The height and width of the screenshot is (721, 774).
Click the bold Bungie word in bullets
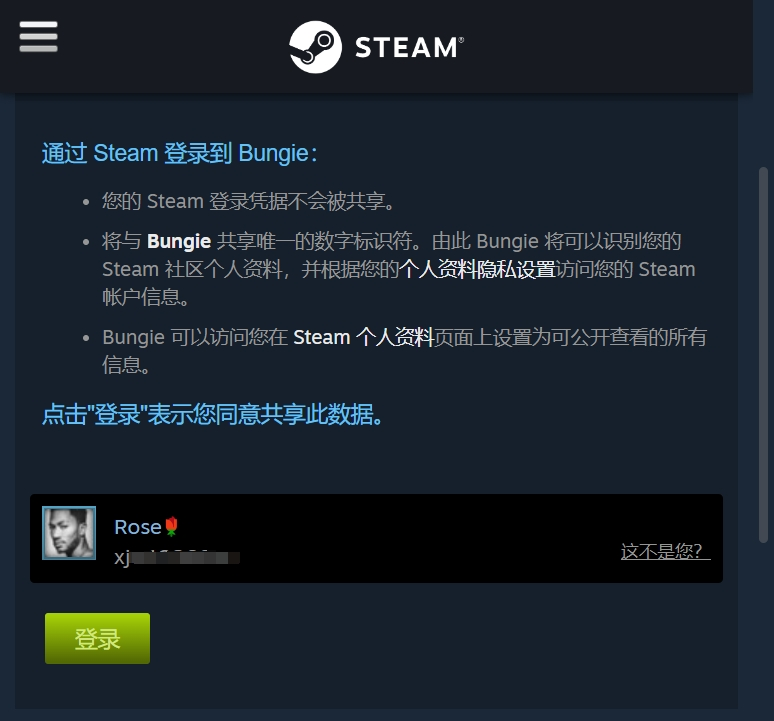tap(179, 241)
